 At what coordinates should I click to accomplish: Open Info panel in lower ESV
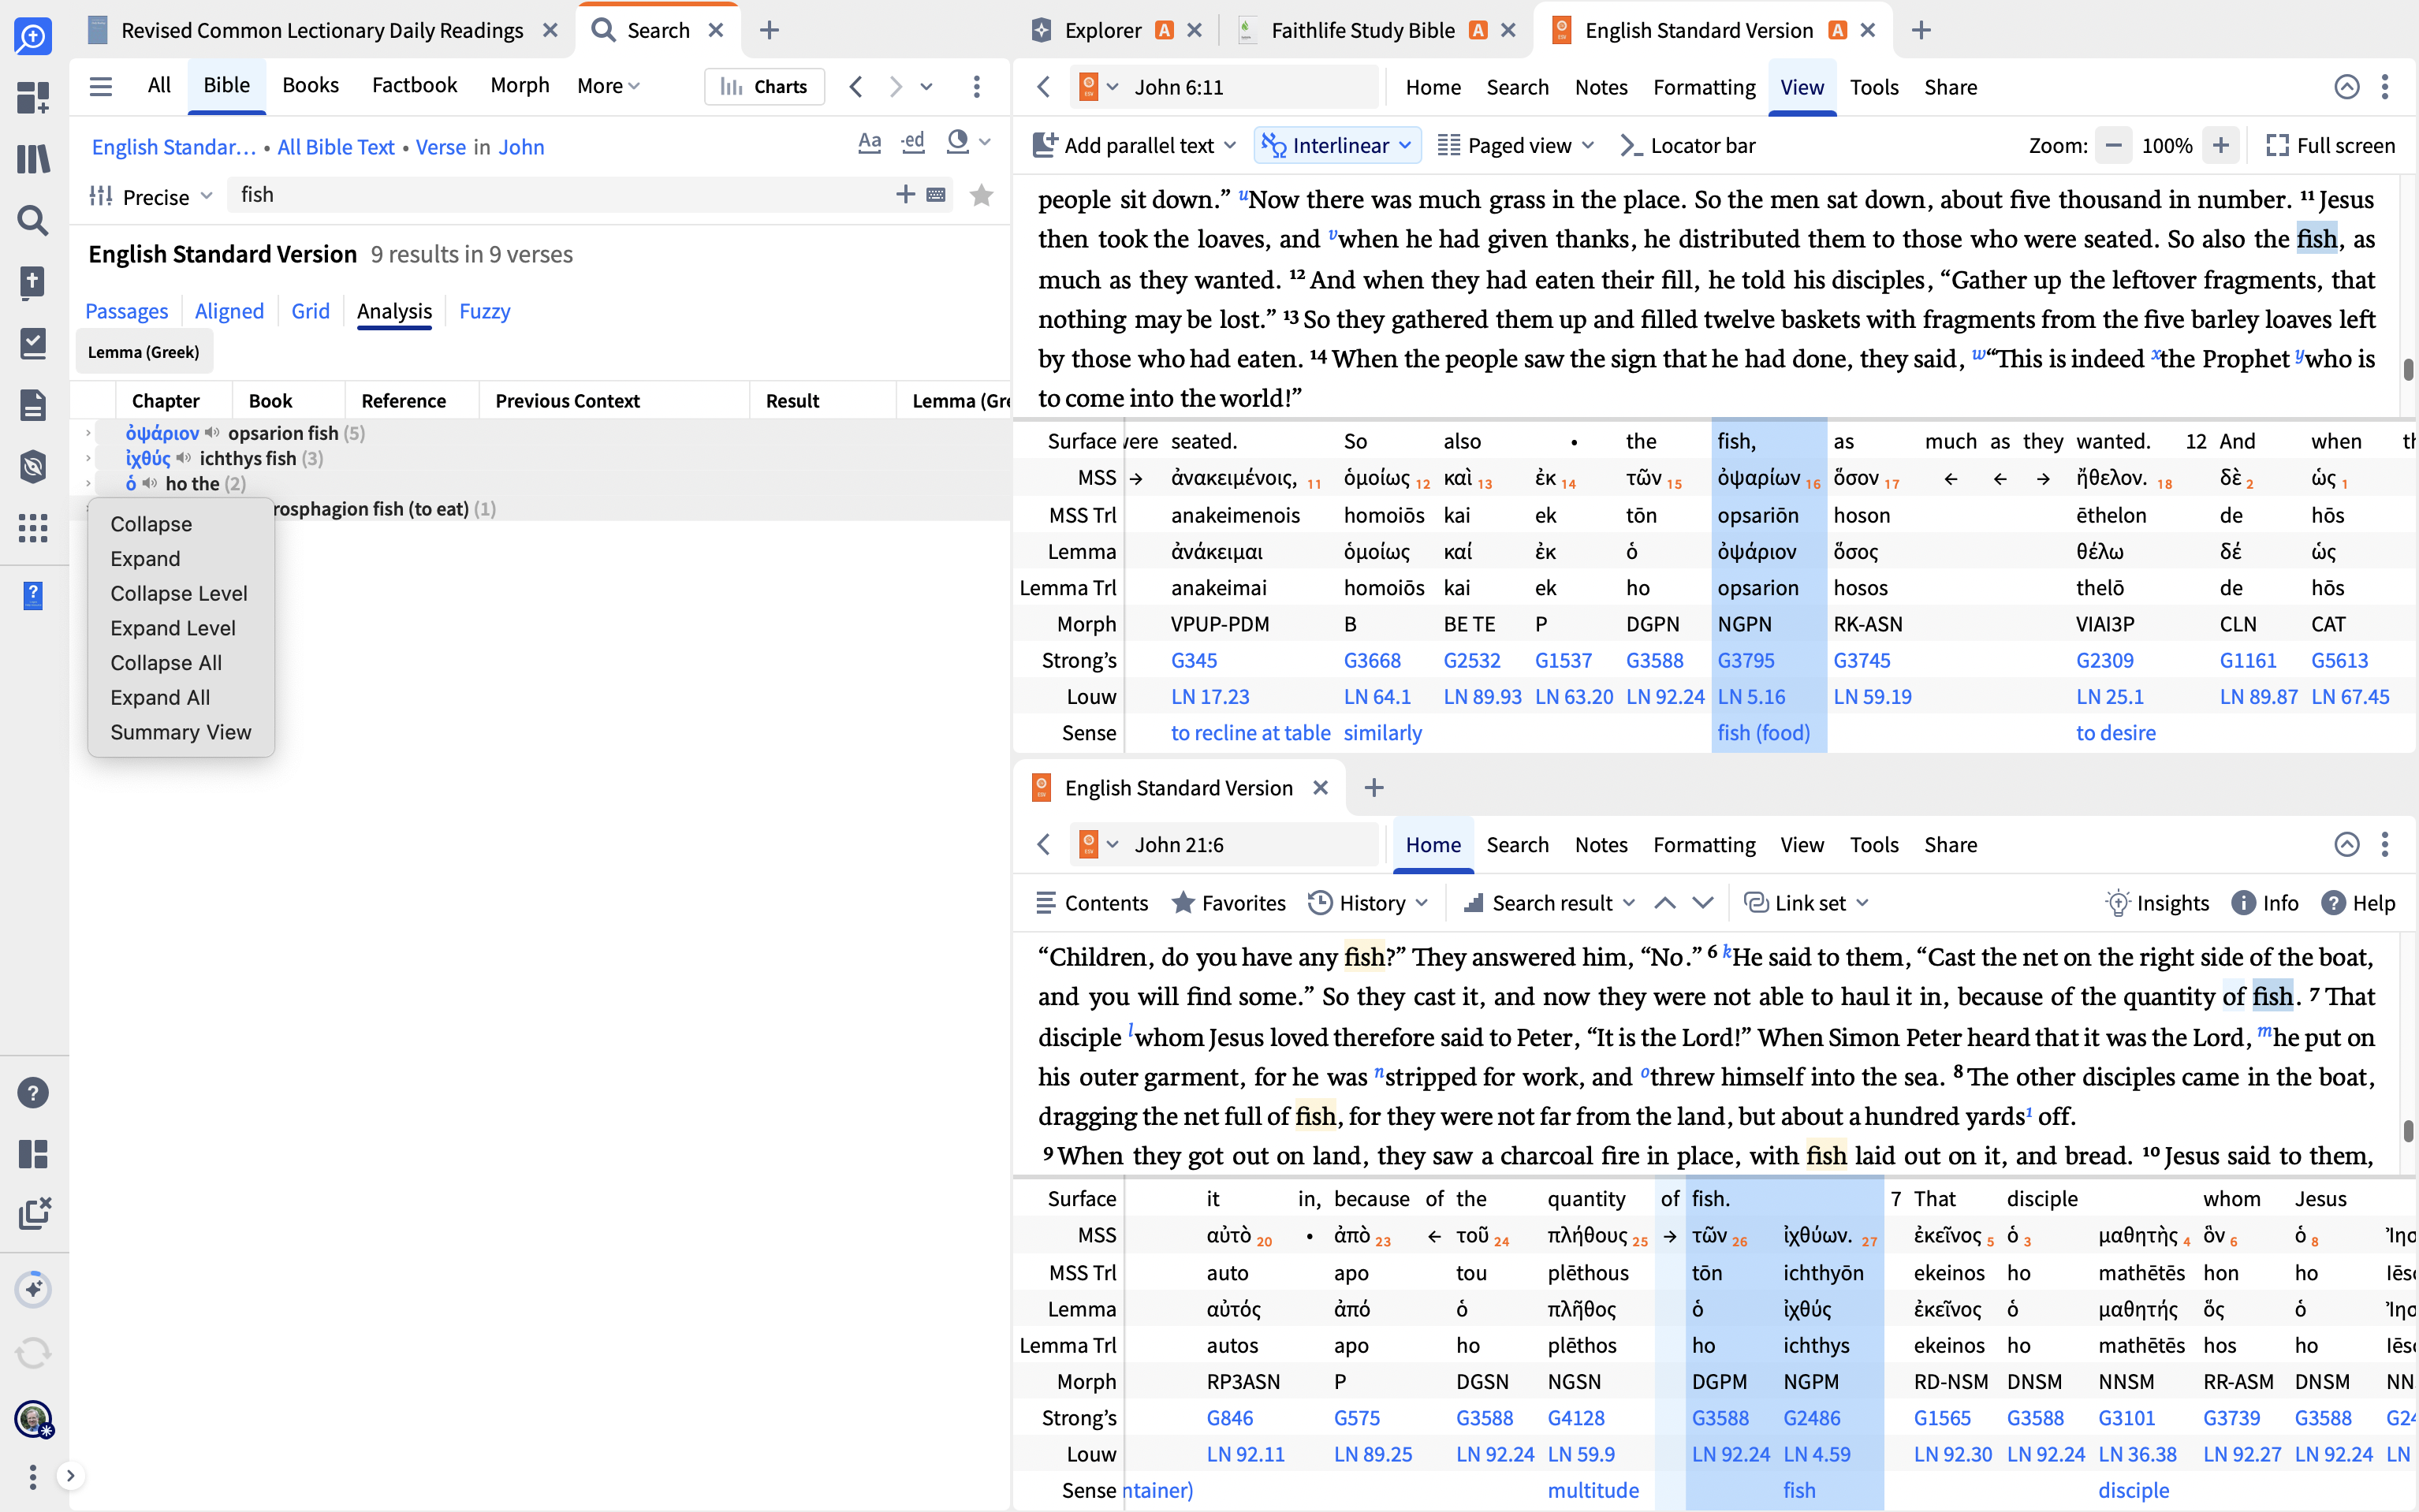2265,903
